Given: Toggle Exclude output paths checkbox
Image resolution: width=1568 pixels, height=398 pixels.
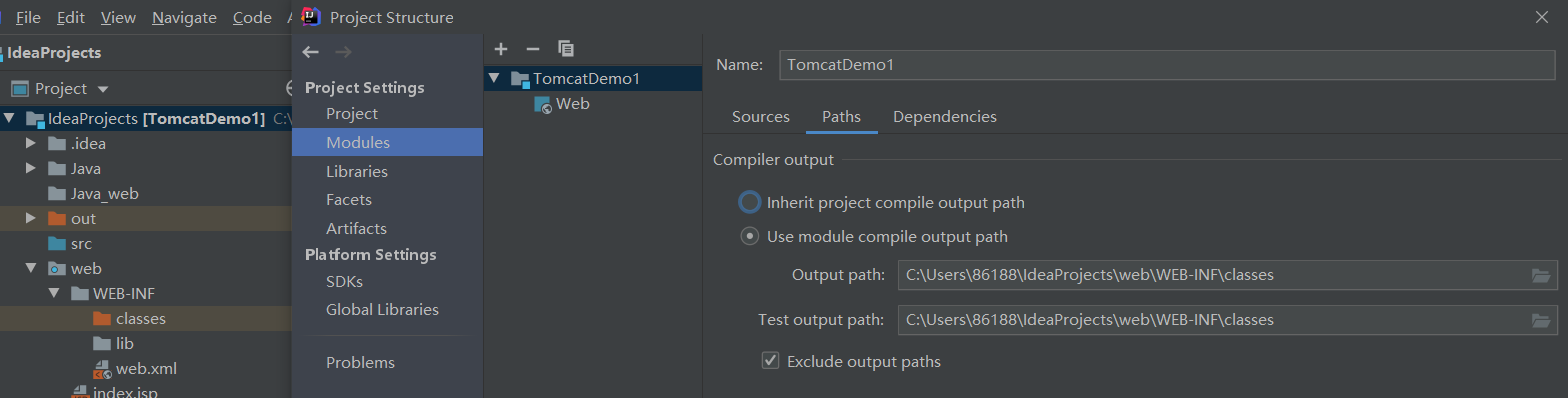Looking at the screenshot, I should click(x=770, y=361).
